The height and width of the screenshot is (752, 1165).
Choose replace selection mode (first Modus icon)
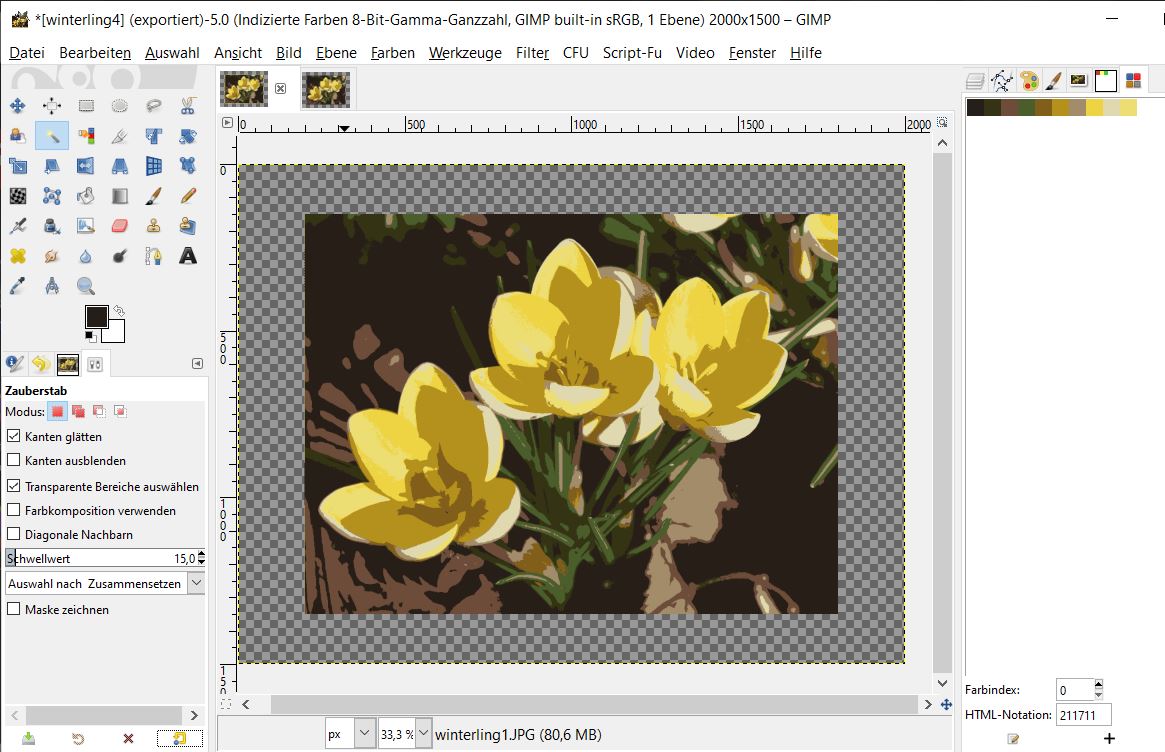coord(57,411)
